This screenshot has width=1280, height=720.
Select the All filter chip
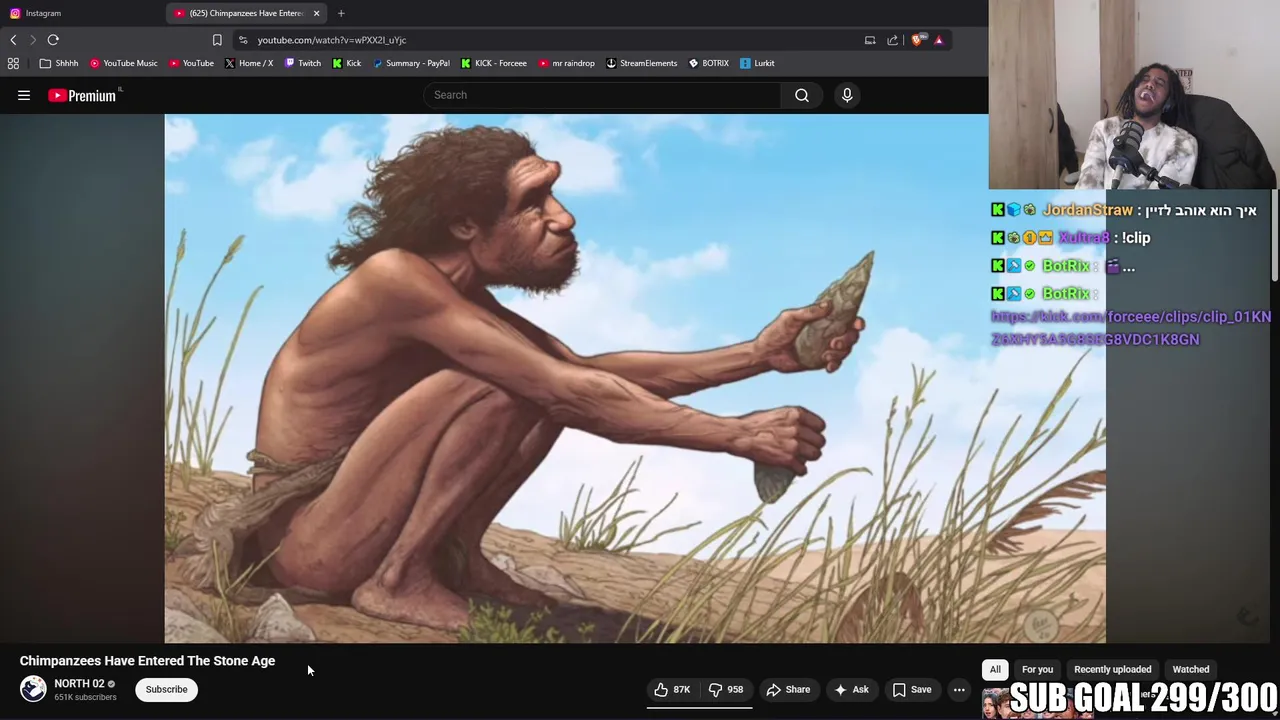(x=995, y=669)
